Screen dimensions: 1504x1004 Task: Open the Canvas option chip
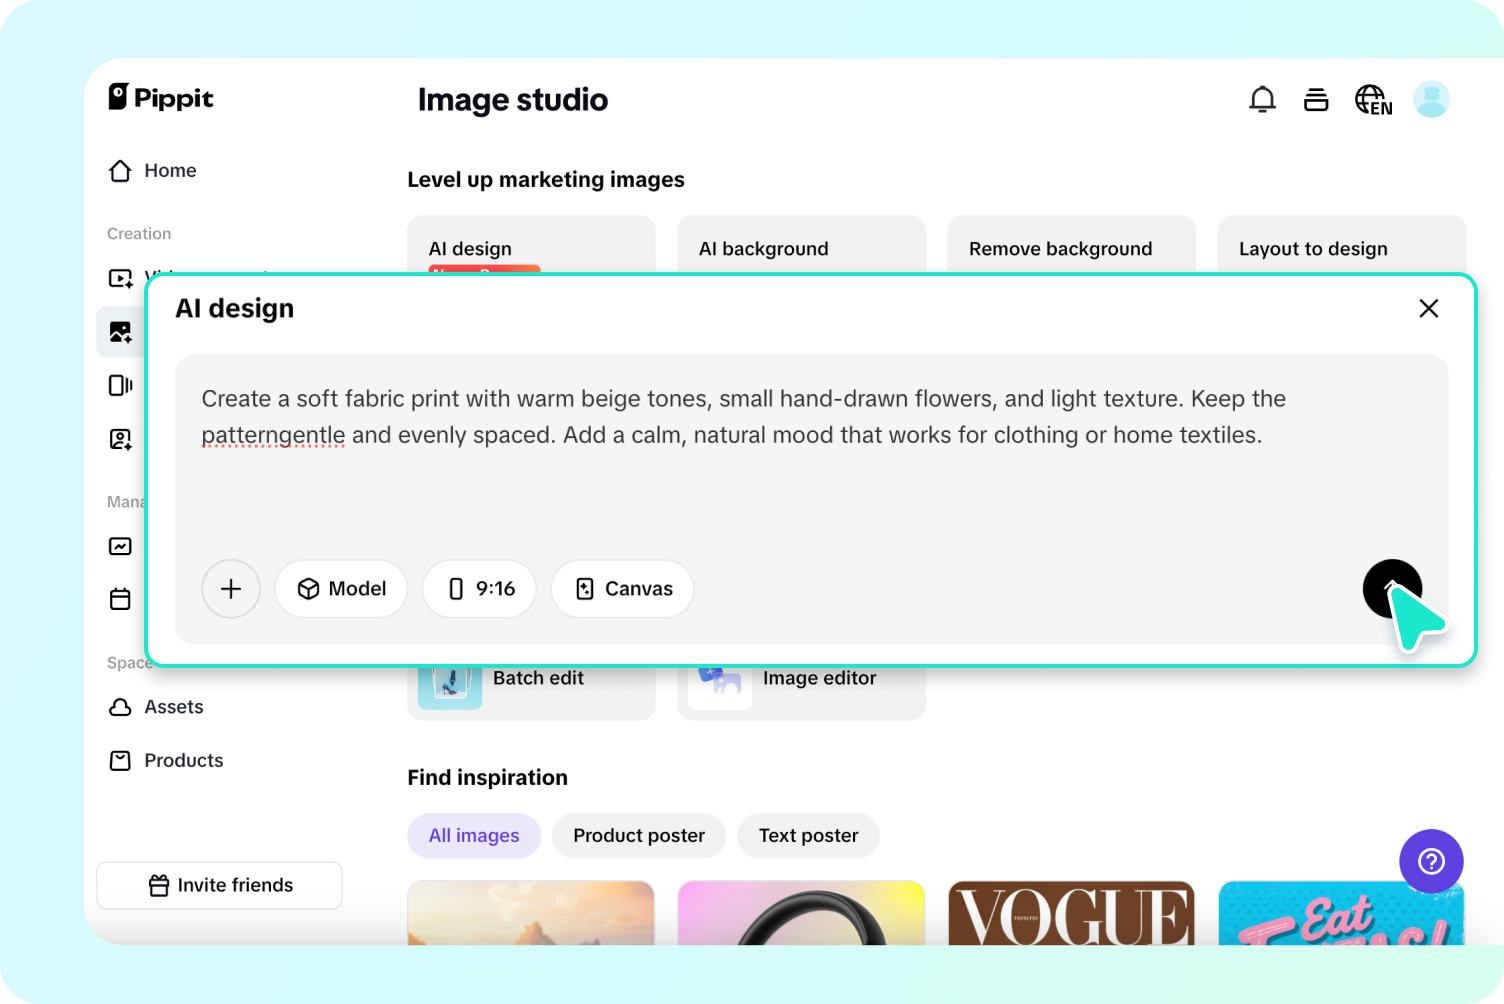click(622, 589)
